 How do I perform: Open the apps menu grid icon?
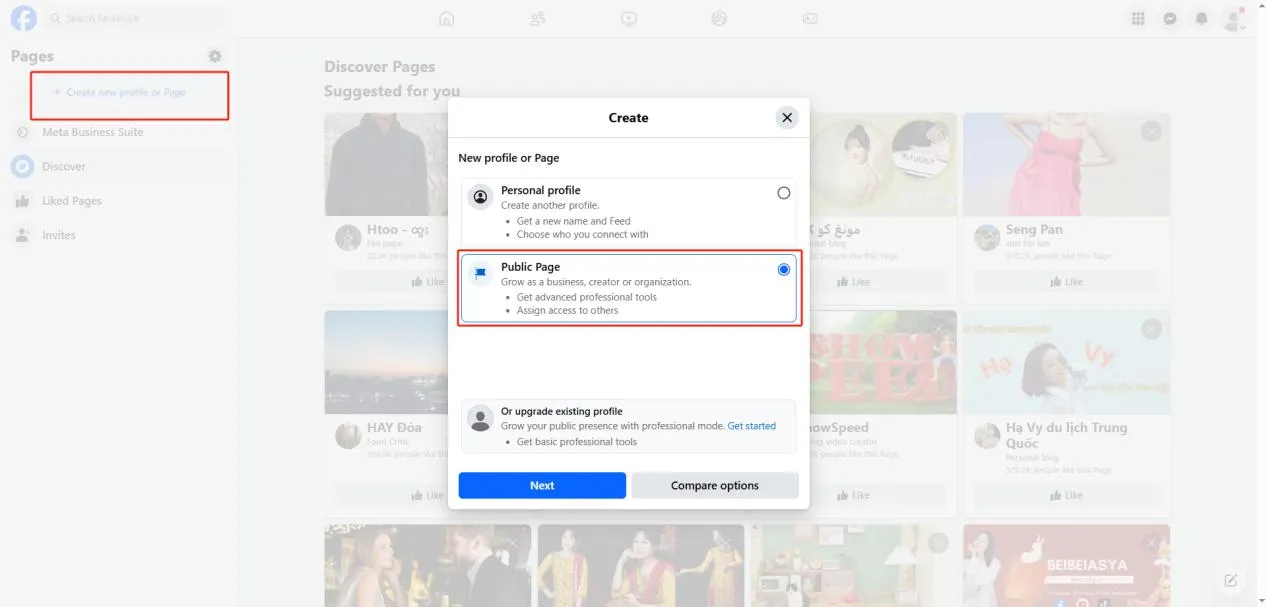(1138, 18)
